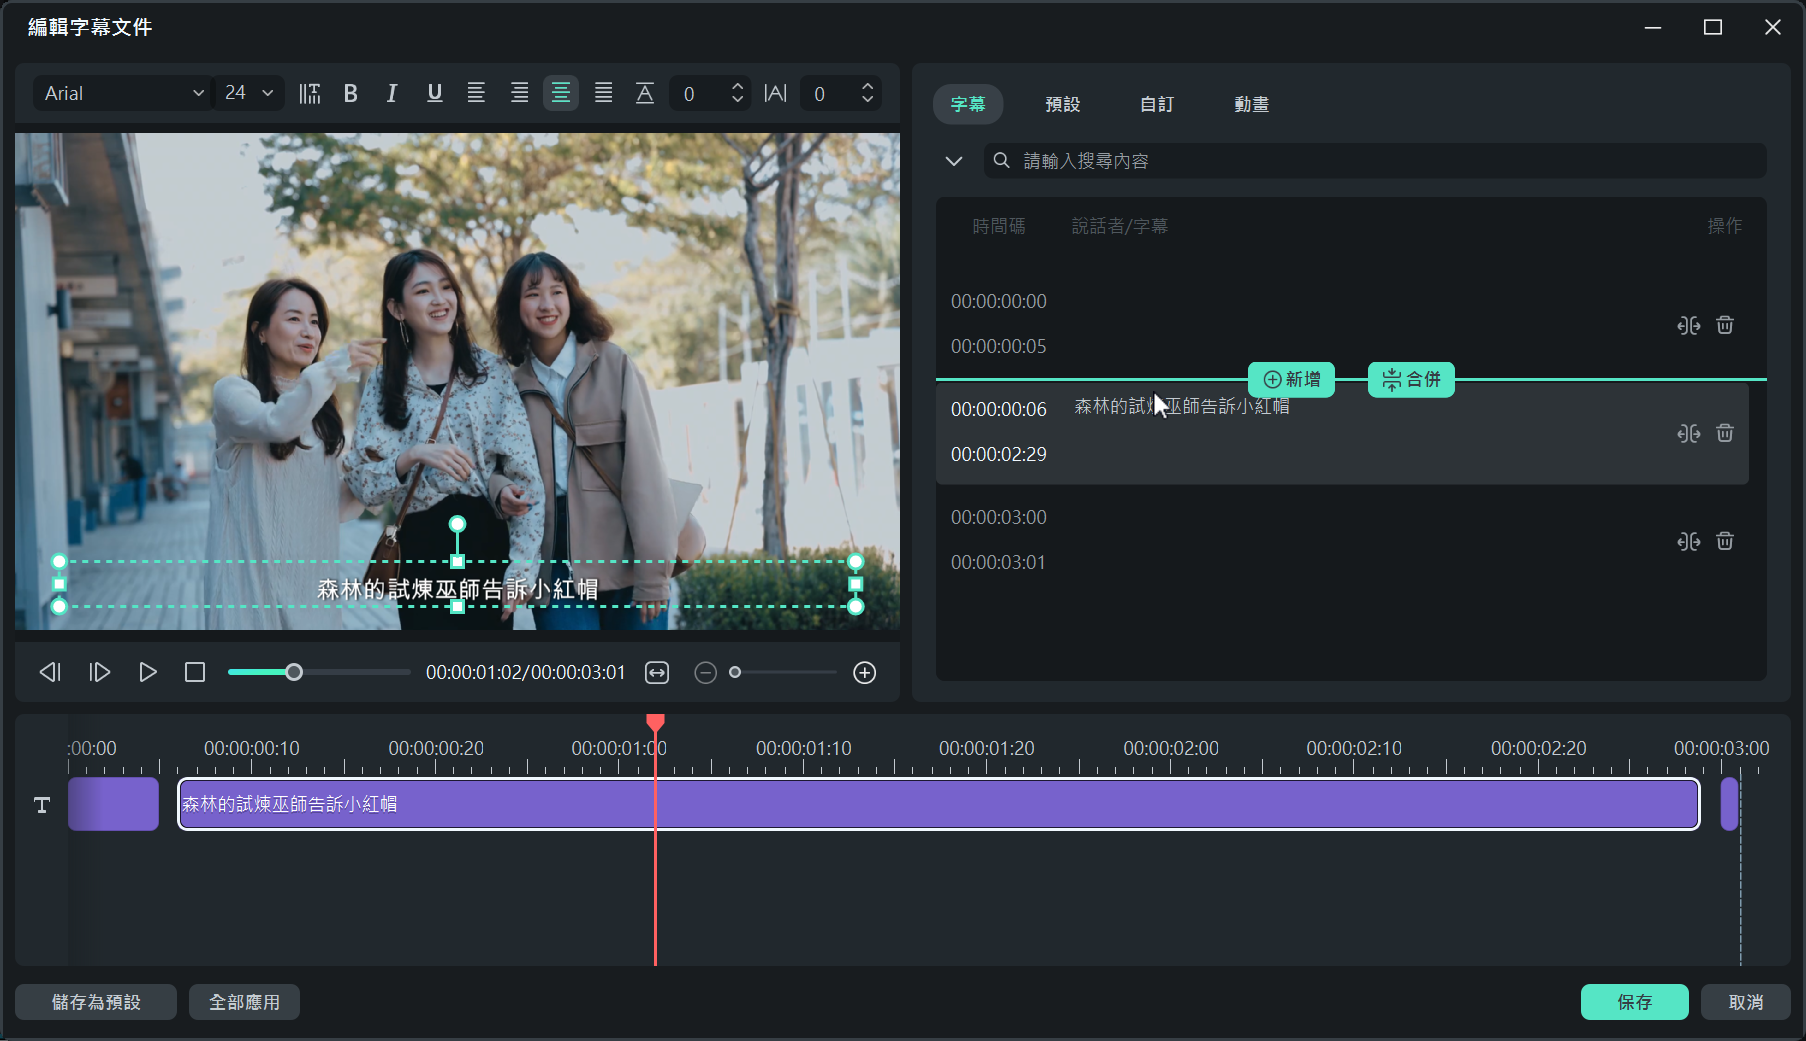Click the playback progress slider handle
The image size is (1806, 1041).
(294, 672)
